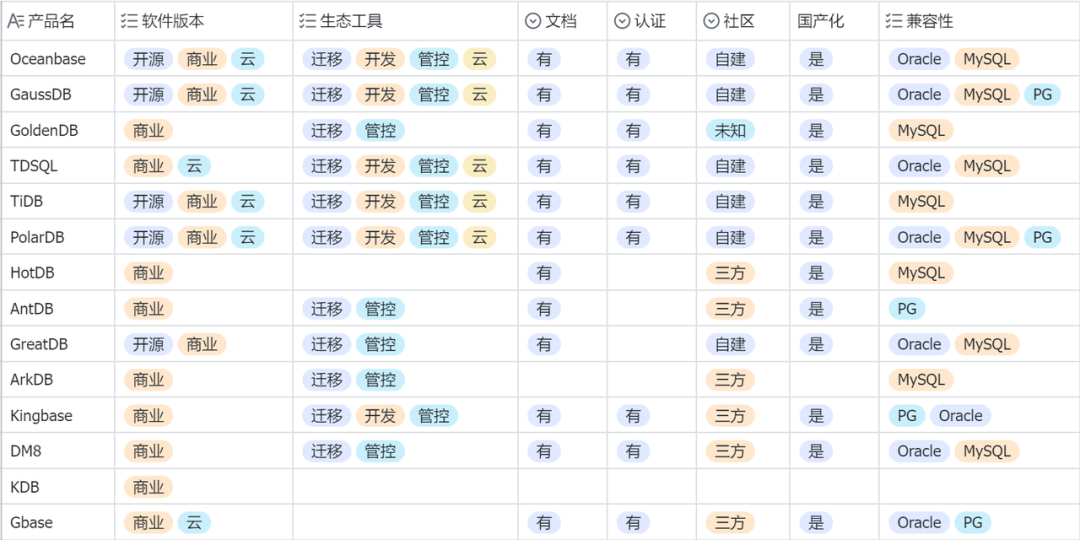Image resolution: width=1080 pixels, height=540 pixels.
Task: Open the 自建 社区 value in GreatDB row
Action: pos(730,344)
